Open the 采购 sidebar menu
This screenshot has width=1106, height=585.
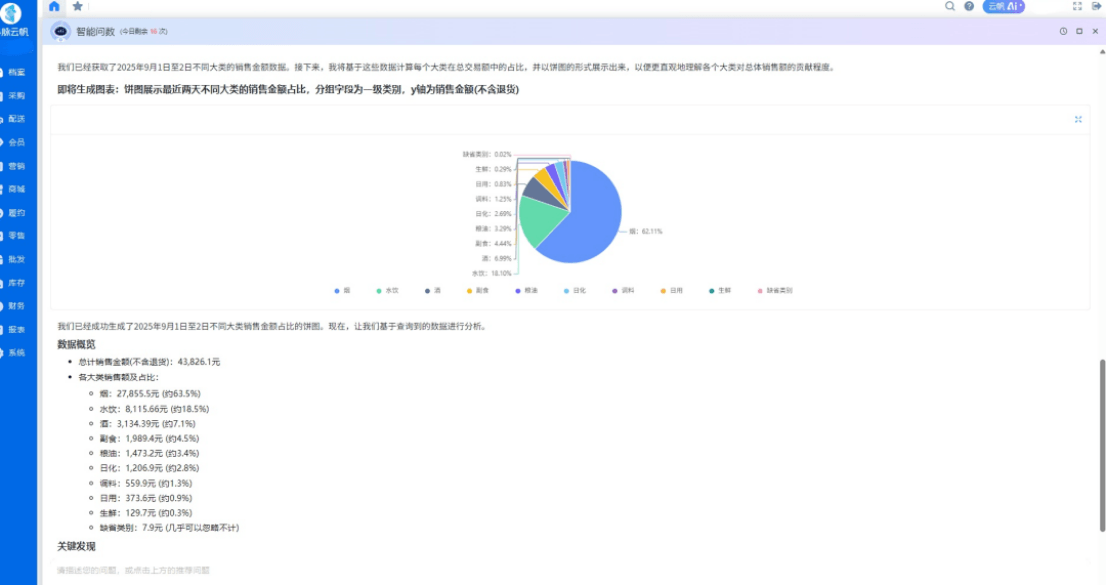[x=16, y=96]
